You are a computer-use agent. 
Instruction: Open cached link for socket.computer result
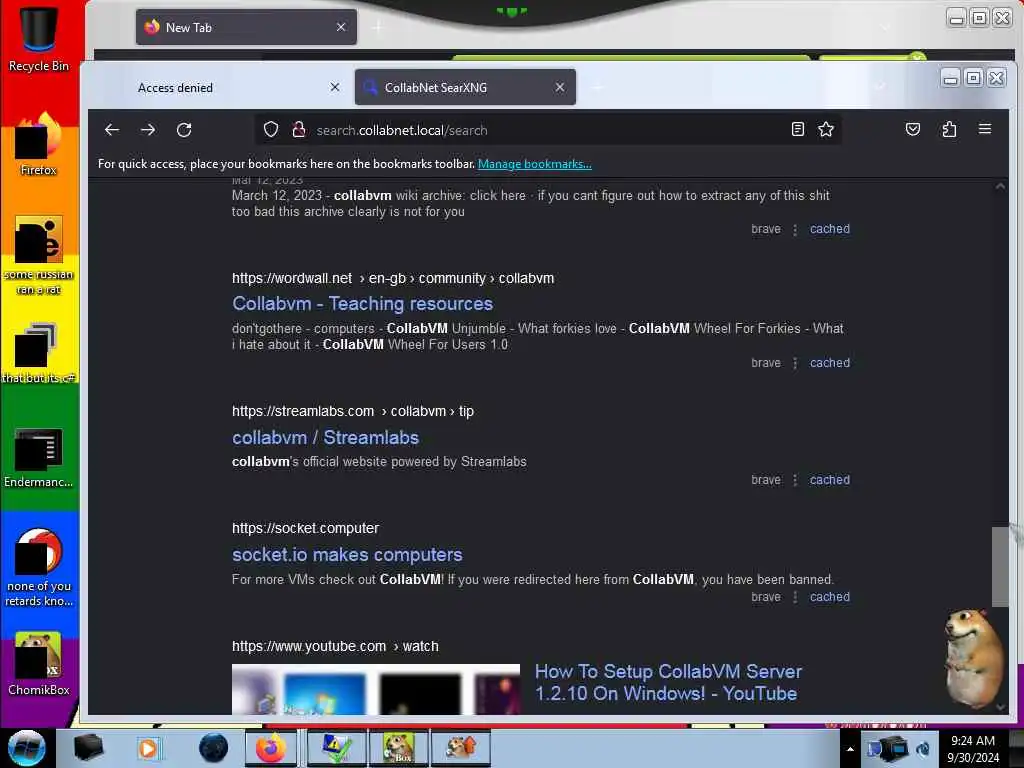(829, 597)
